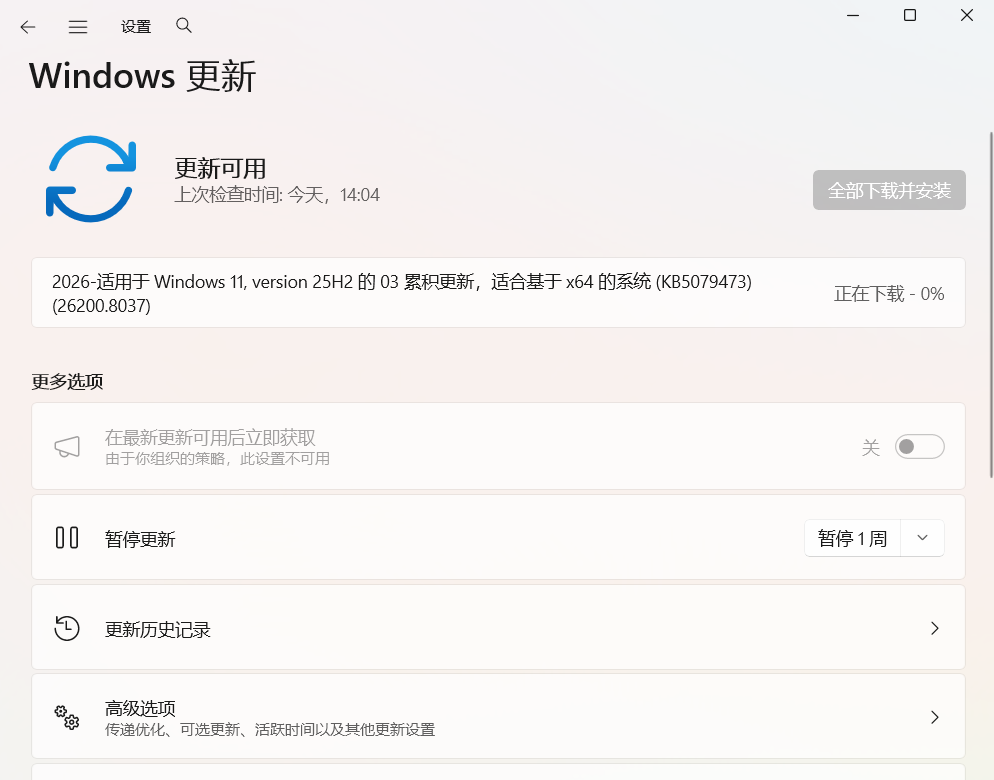
Task: Select the KB5079473 cumulative update entry
Action: pos(498,293)
